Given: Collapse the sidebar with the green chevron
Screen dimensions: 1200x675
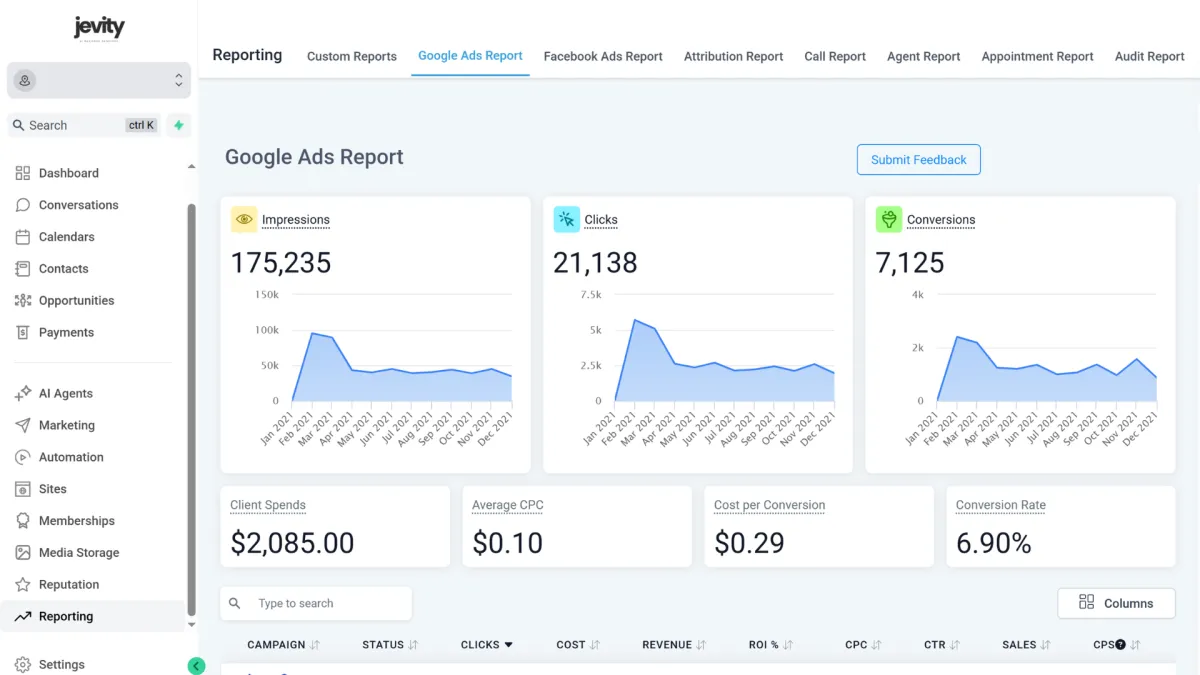Looking at the screenshot, I should click(x=196, y=664).
